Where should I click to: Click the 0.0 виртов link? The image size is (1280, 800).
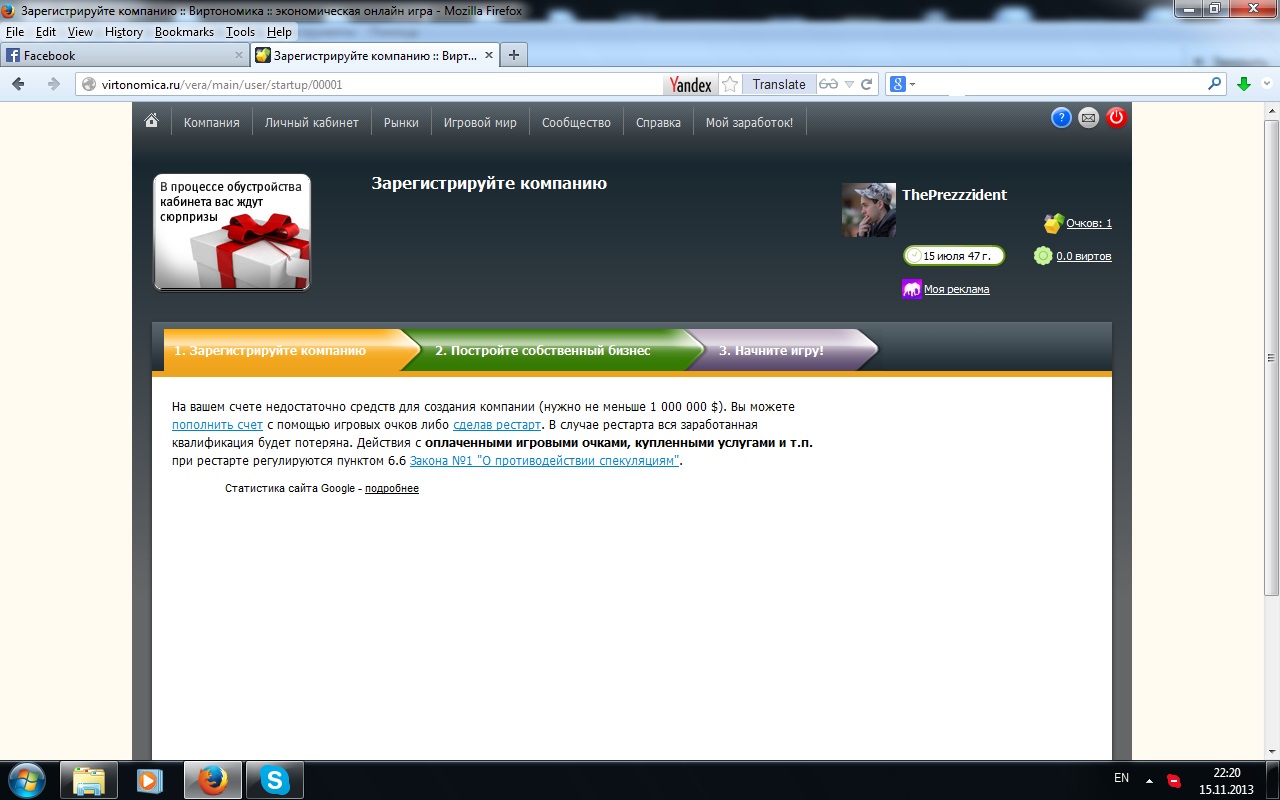pos(1084,257)
